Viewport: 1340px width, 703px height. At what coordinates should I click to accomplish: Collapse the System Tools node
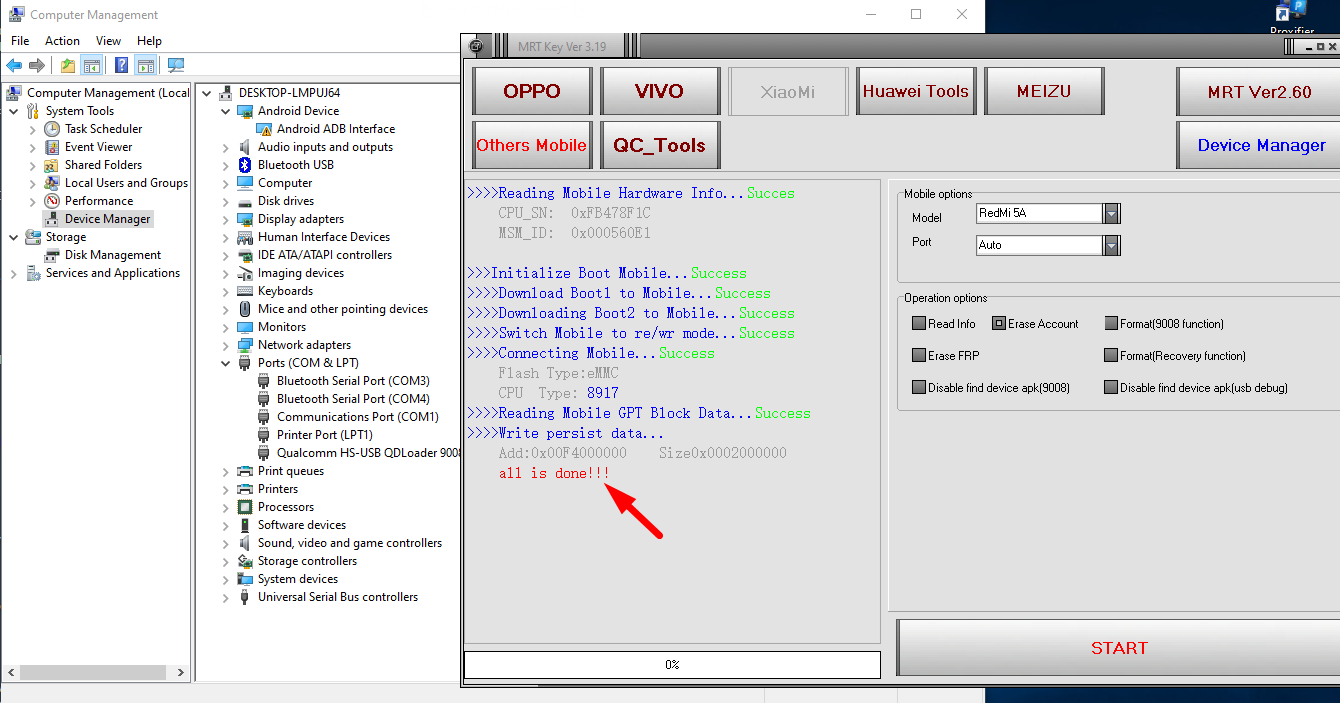tap(14, 111)
